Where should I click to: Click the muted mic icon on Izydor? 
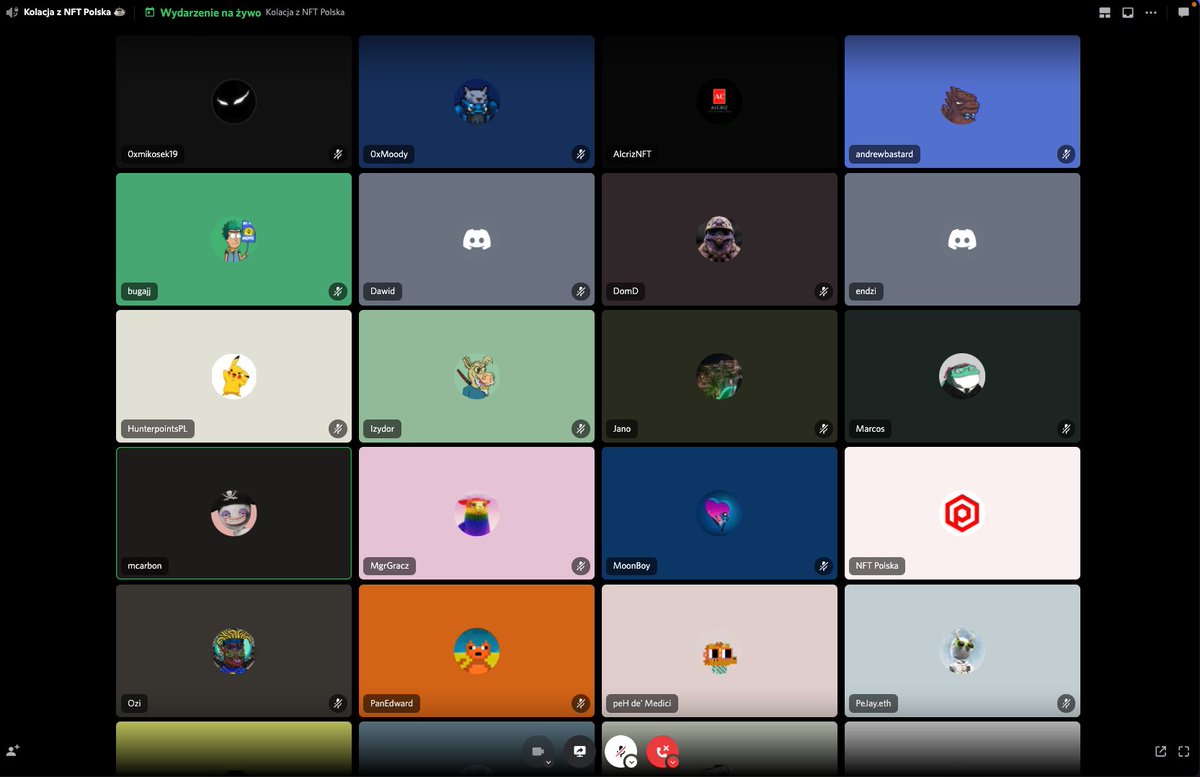[x=581, y=428]
